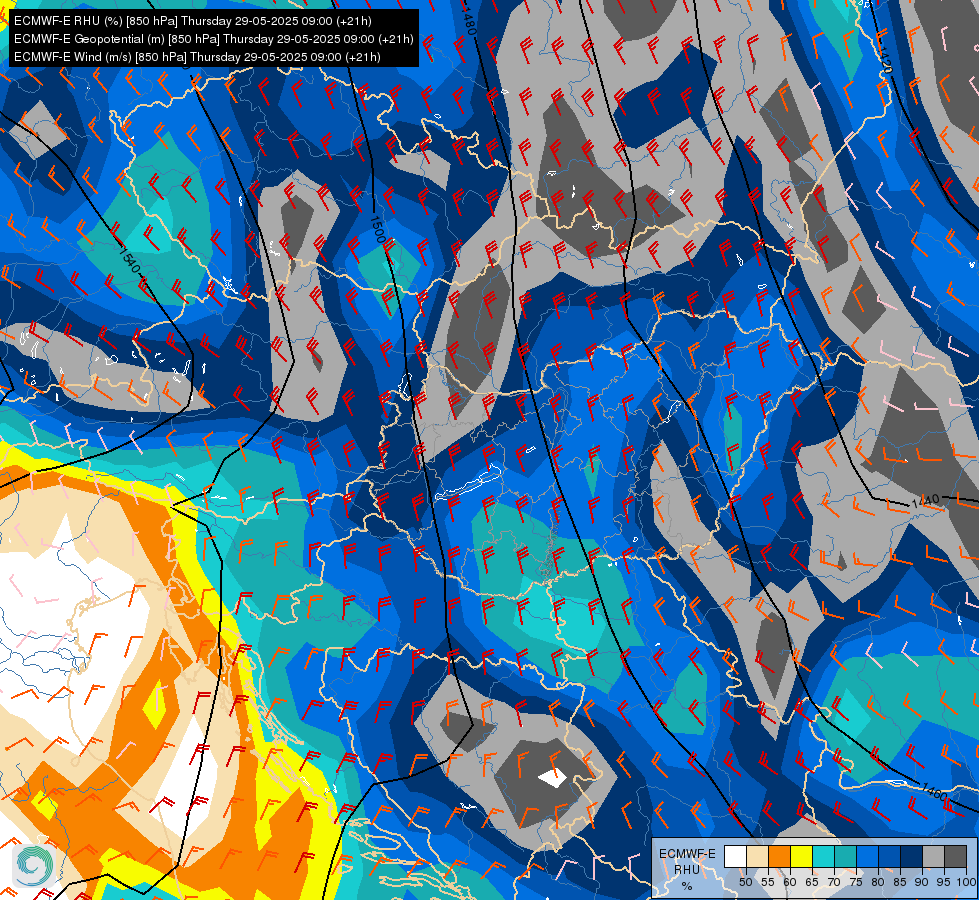This screenshot has height=900, width=979.
Task: Click the ECMWF-E legend title
Action: [687, 854]
